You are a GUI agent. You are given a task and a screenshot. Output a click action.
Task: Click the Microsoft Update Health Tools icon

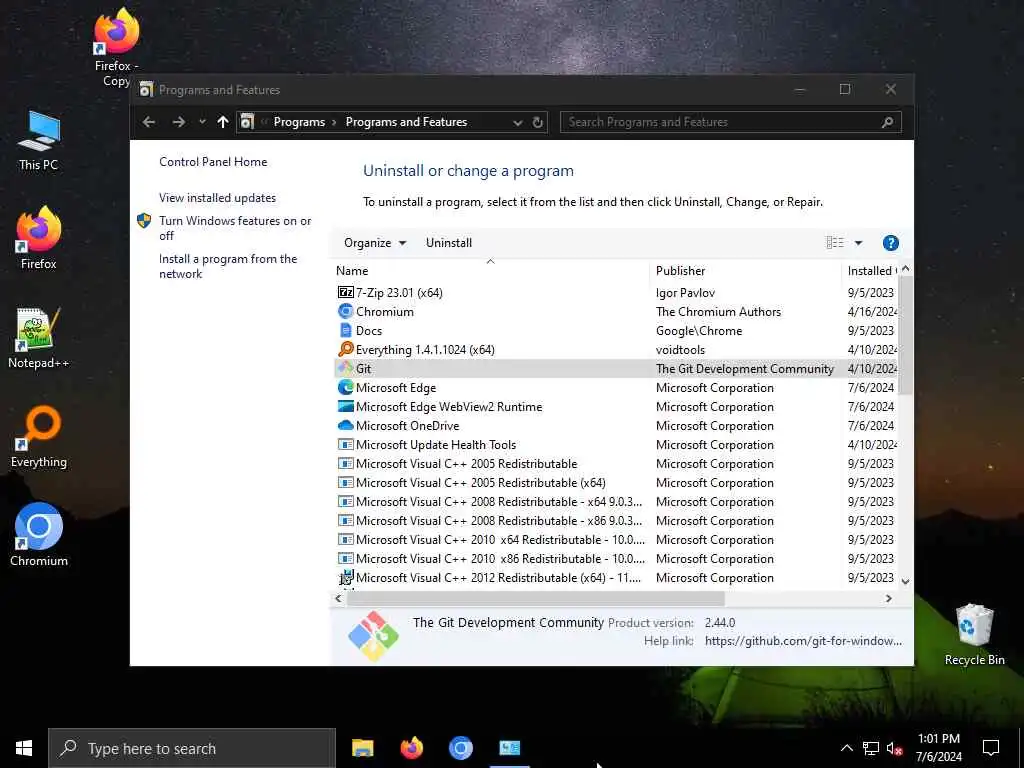click(345, 445)
